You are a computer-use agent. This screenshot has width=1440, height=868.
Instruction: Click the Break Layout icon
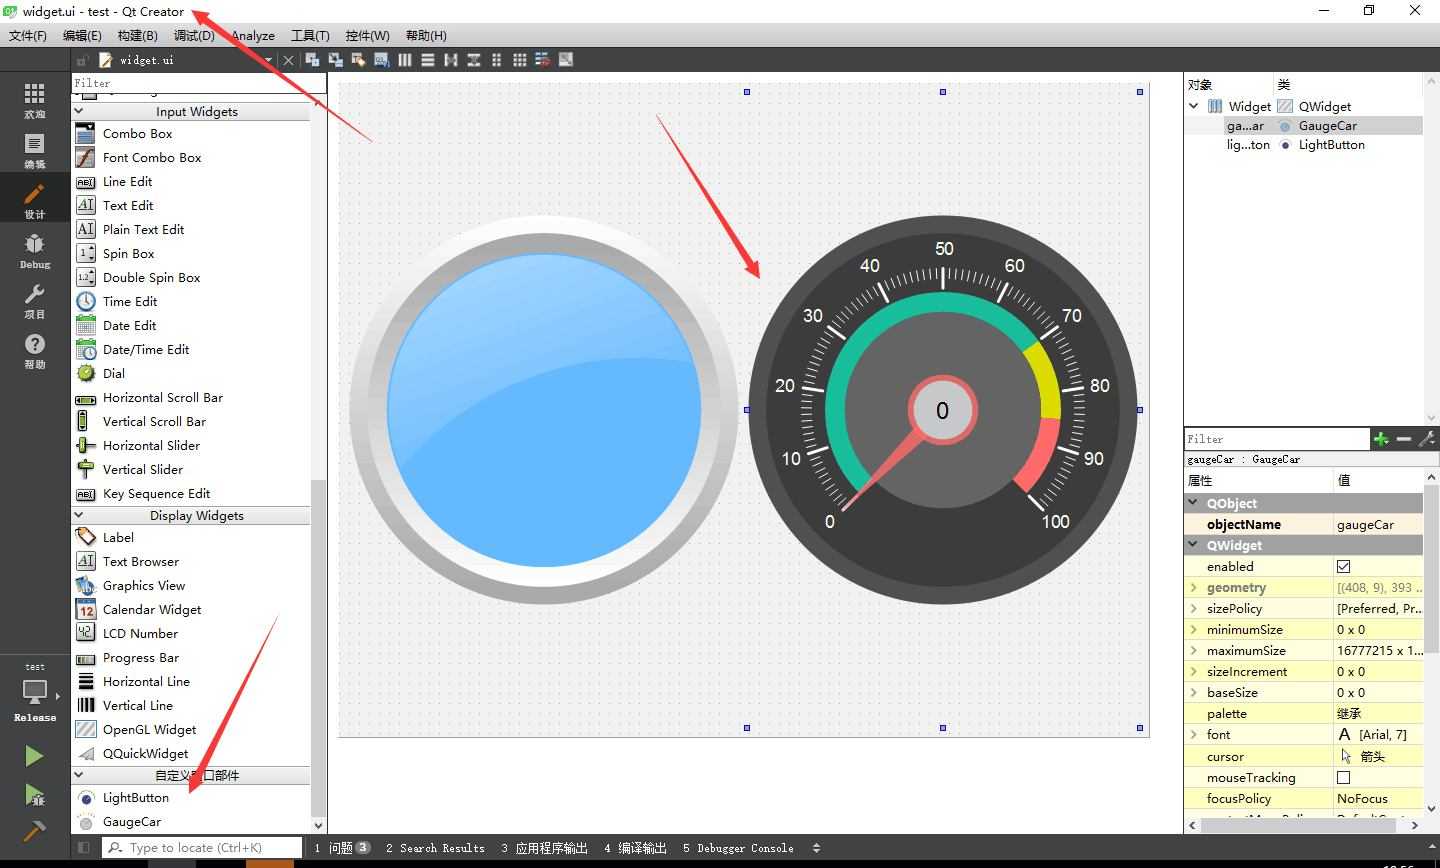click(x=543, y=60)
